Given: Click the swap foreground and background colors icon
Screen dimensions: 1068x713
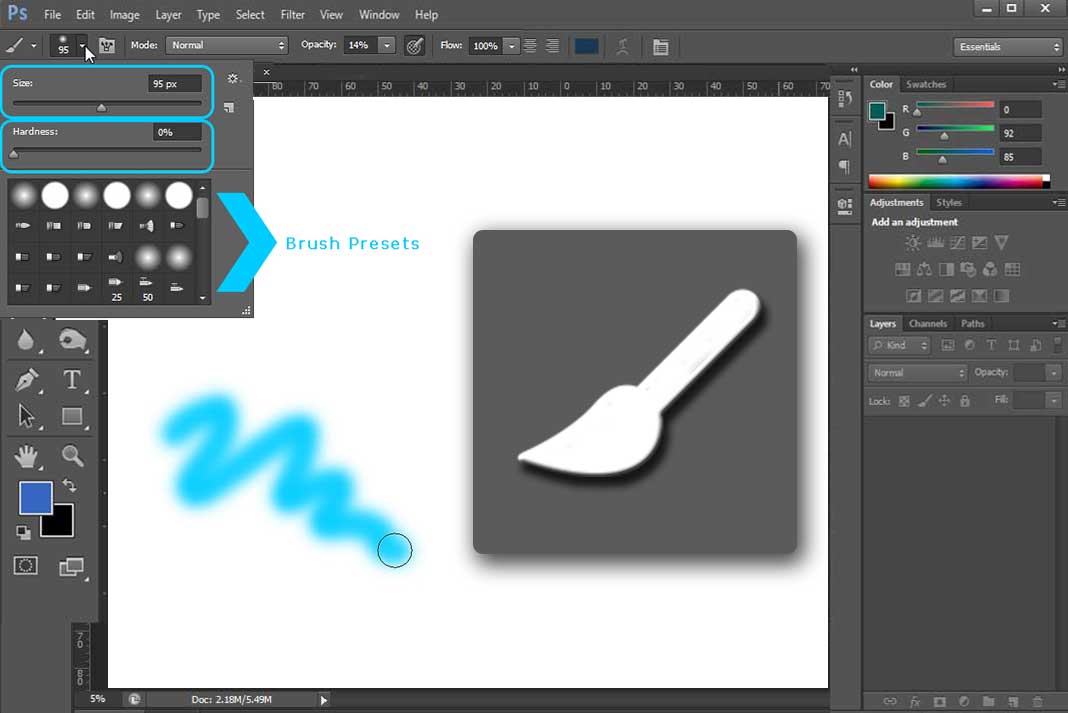Looking at the screenshot, I should point(69,485).
